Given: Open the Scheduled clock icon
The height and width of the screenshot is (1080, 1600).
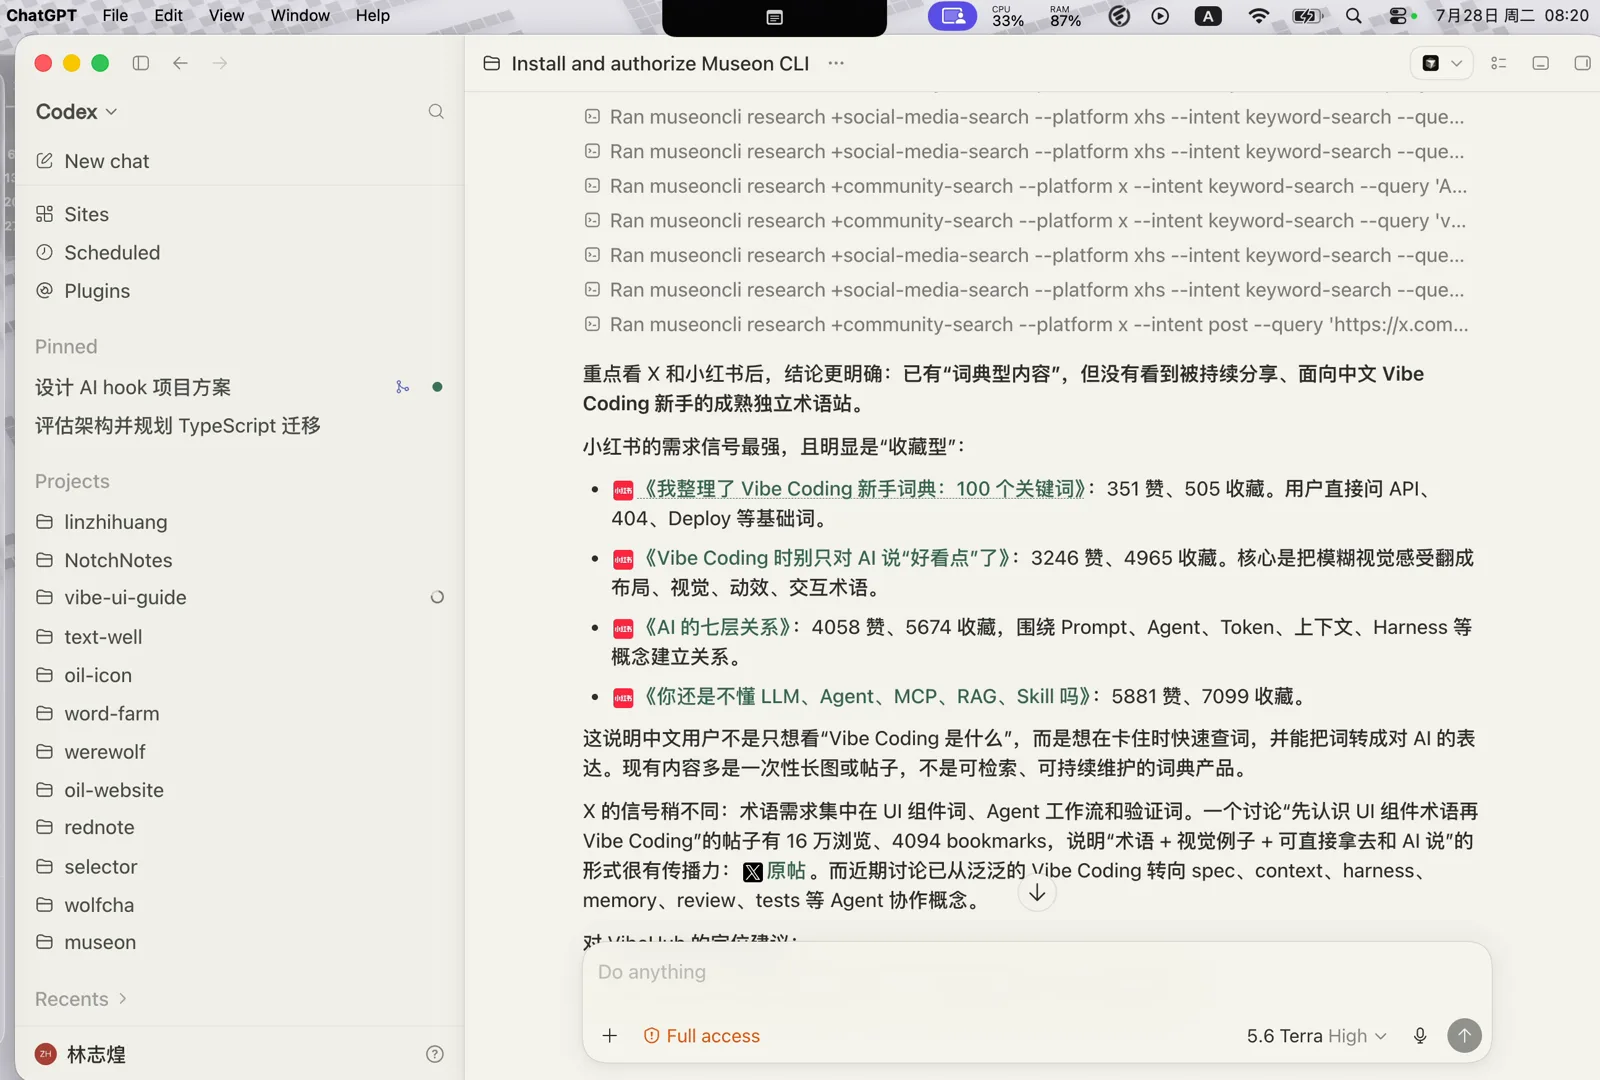Looking at the screenshot, I should click(44, 252).
